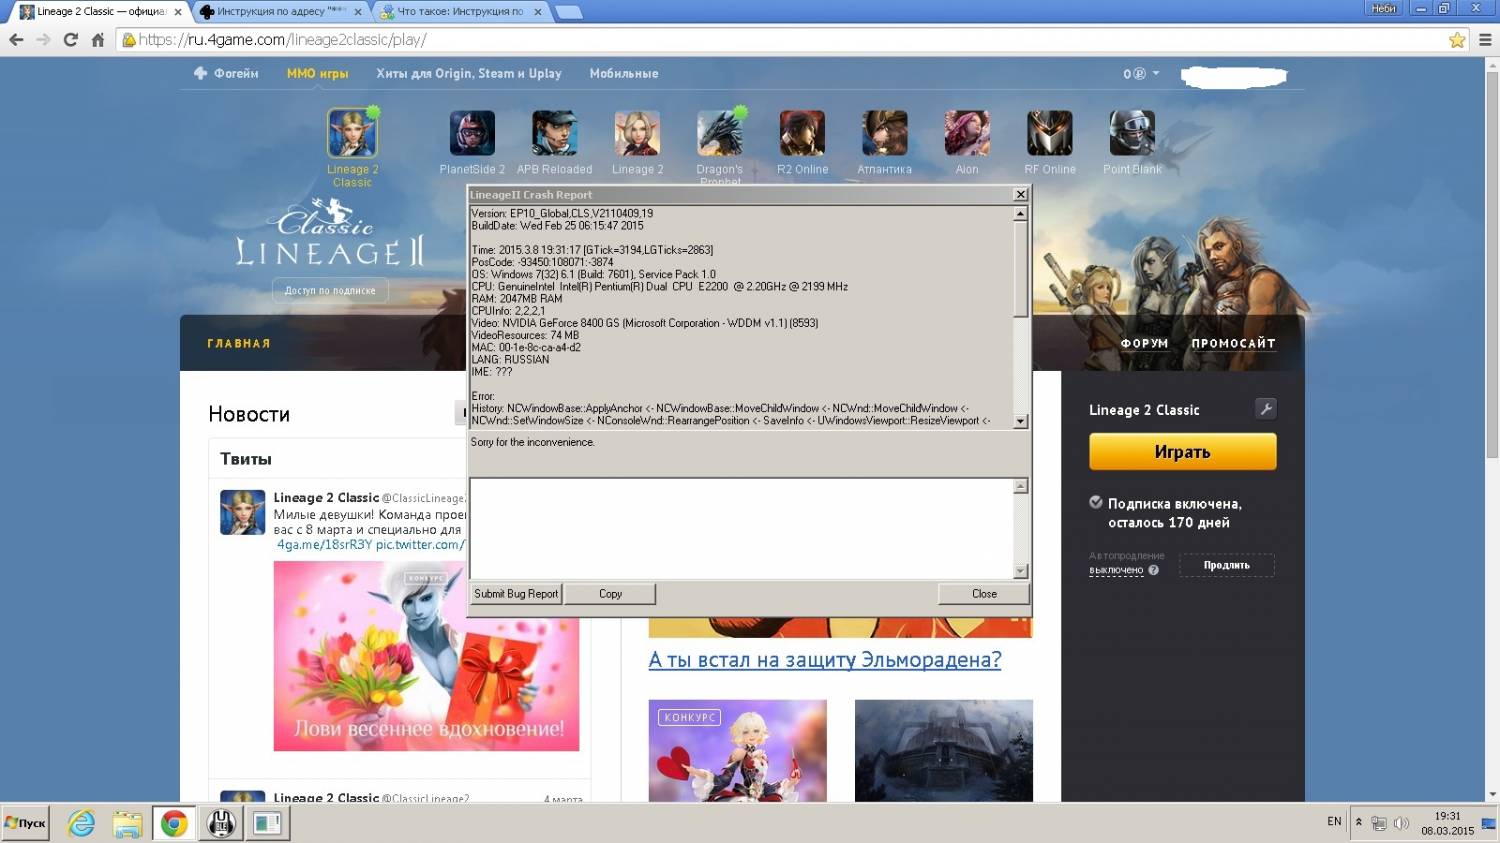1500x843 pixels.
Task: Switch to the Что такое: Инструкция browser tab
Action: [460, 12]
